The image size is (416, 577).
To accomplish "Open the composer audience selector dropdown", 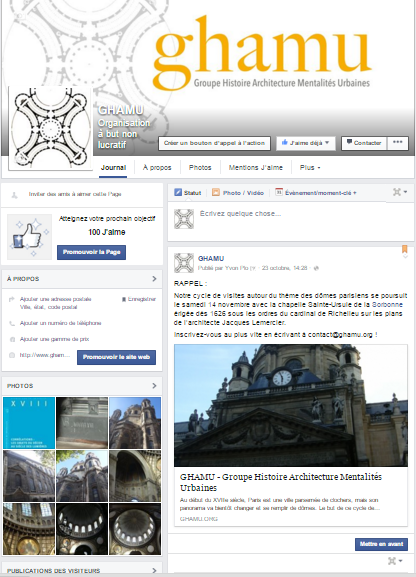I will 400,192.
